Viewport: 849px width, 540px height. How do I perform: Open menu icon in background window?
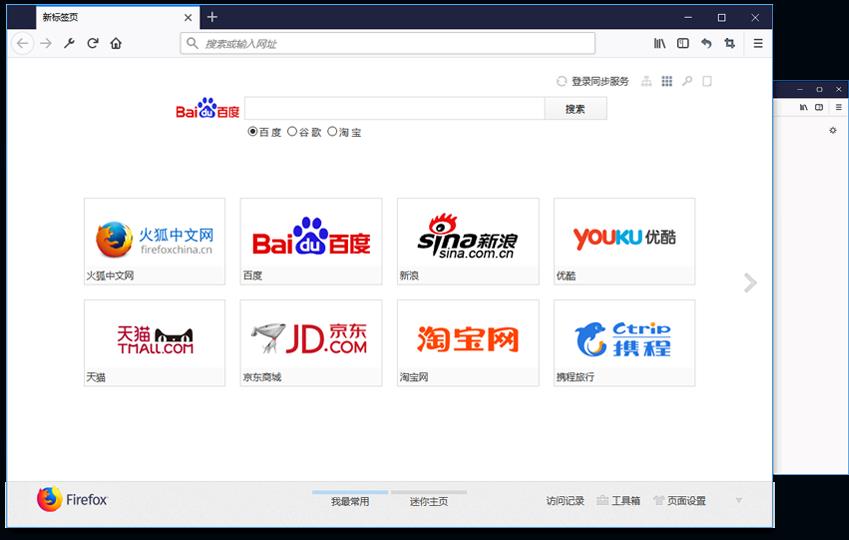[838, 107]
